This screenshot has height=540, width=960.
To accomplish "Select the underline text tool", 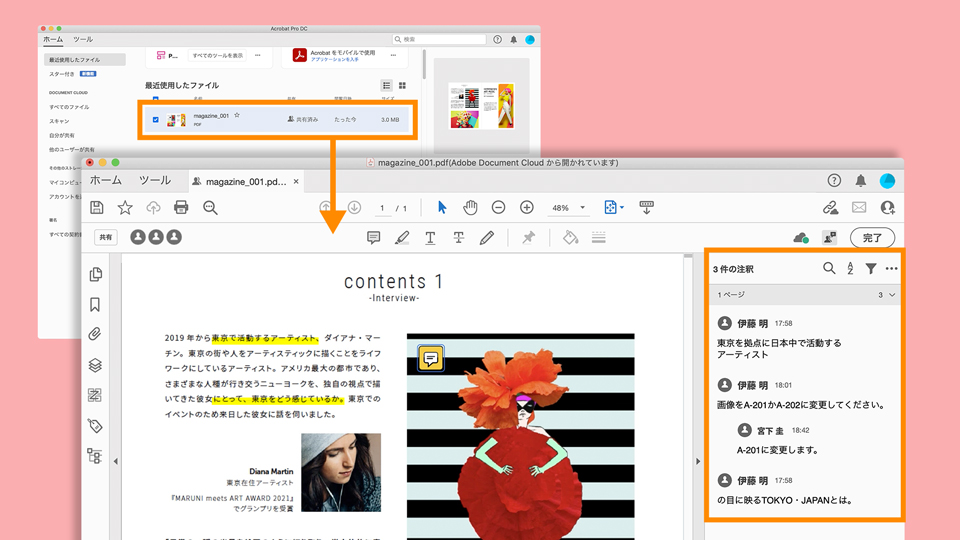I will point(430,238).
